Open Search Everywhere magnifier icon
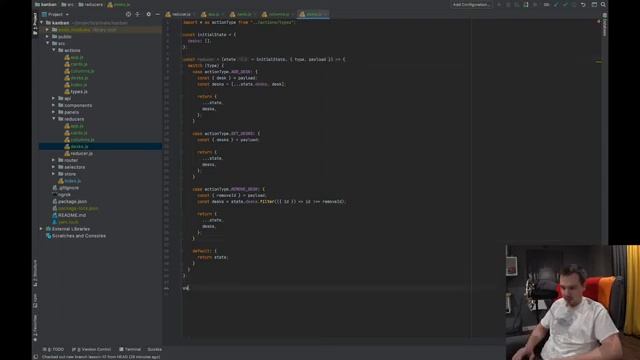Image resolution: width=640 pixels, height=360 pixels. pyautogui.click(x=603, y=4)
